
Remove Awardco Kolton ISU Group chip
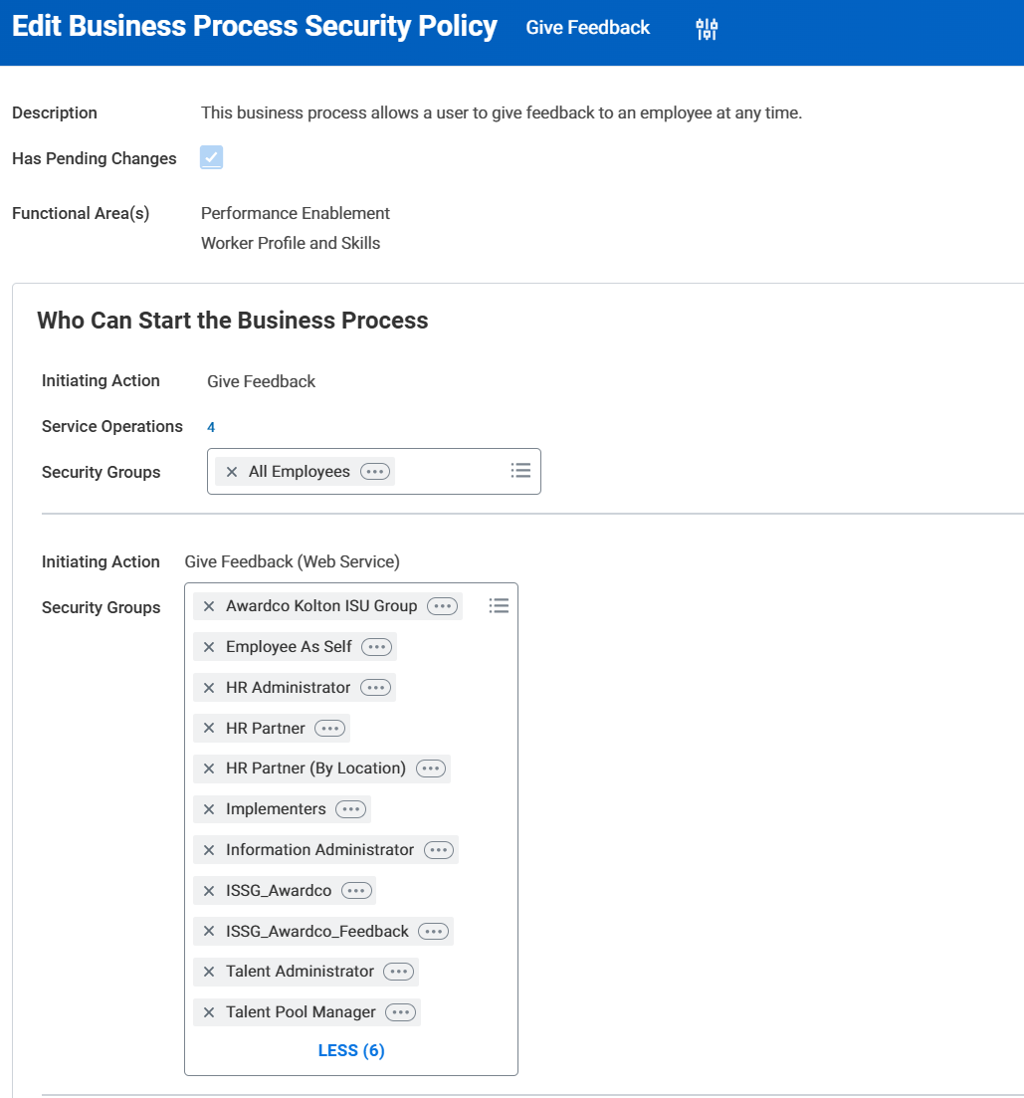pyautogui.click(x=209, y=606)
